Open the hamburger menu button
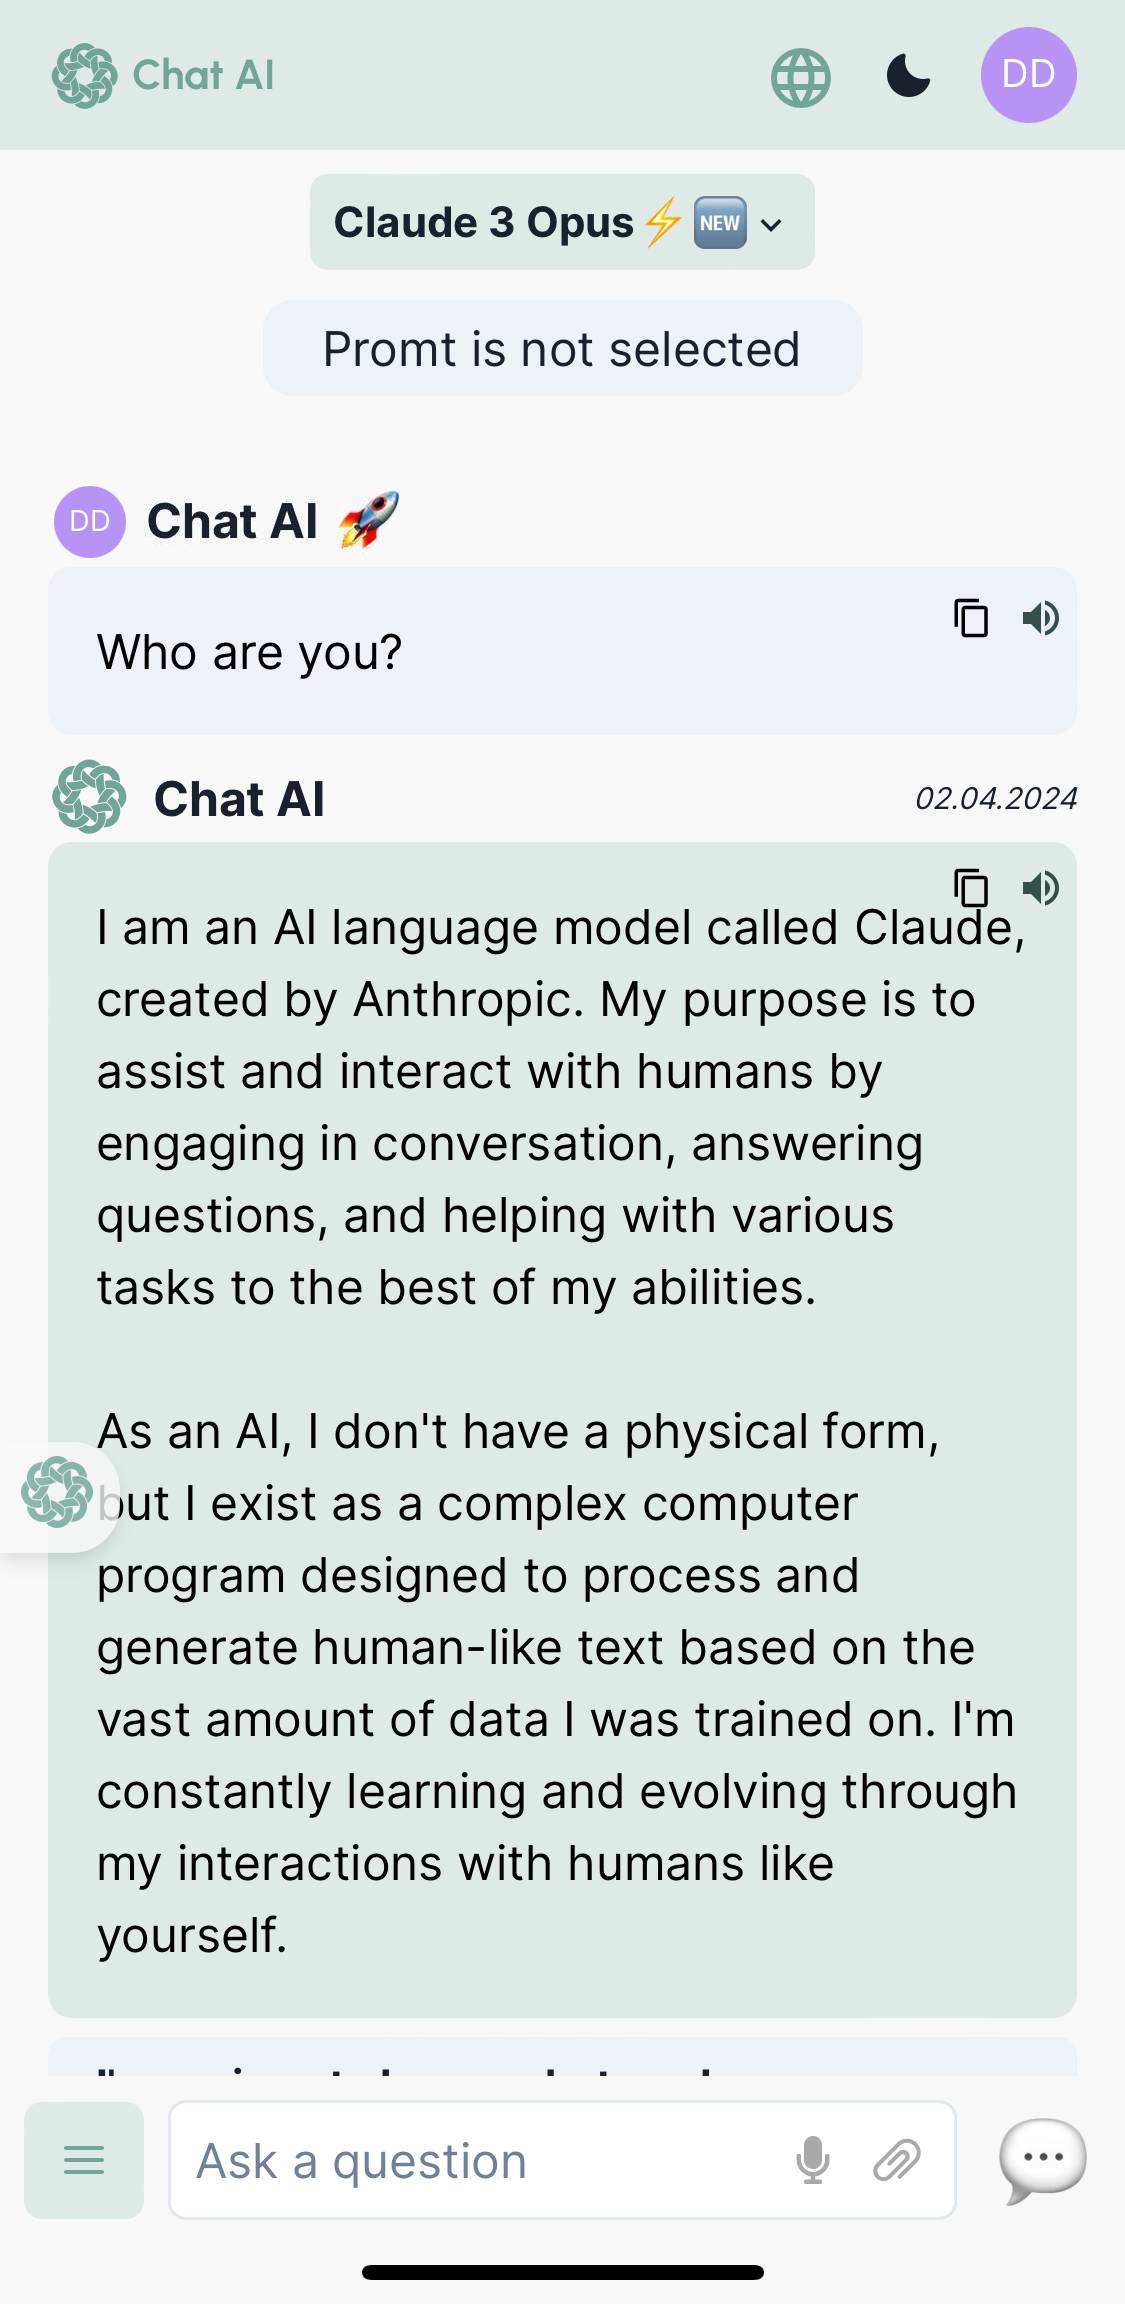 (x=84, y=2160)
